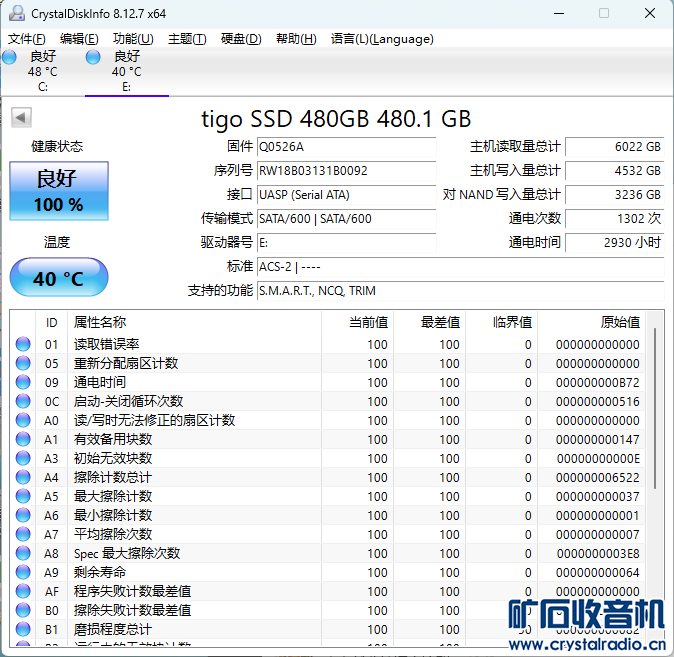Screen dimensions: 674x657
Task: Switch to the E: drive tab
Action: 126,71
